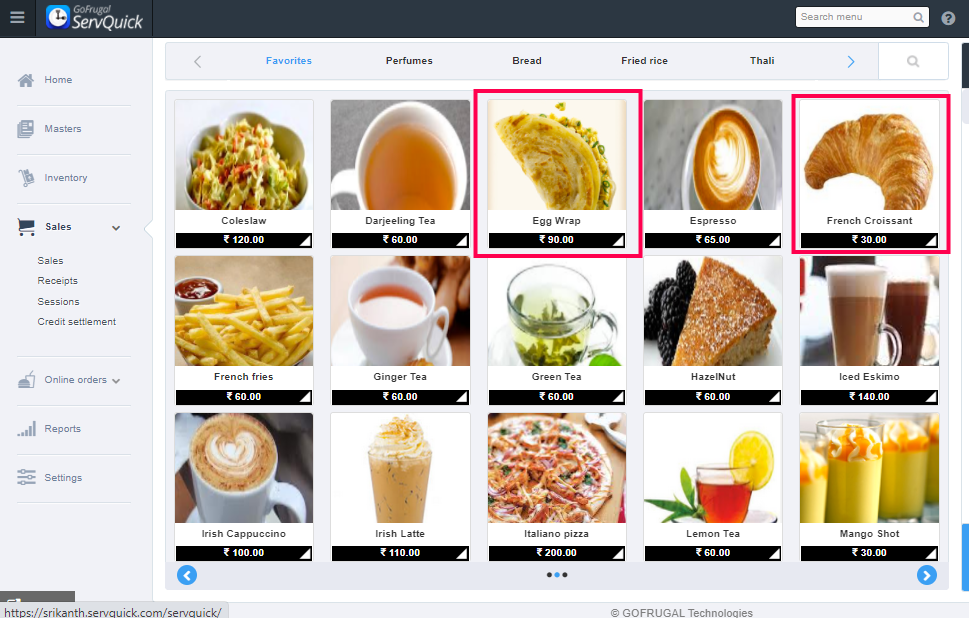Click the Inventory icon in sidebar
Viewport: 969px width, 618px height.
coord(27,177)
